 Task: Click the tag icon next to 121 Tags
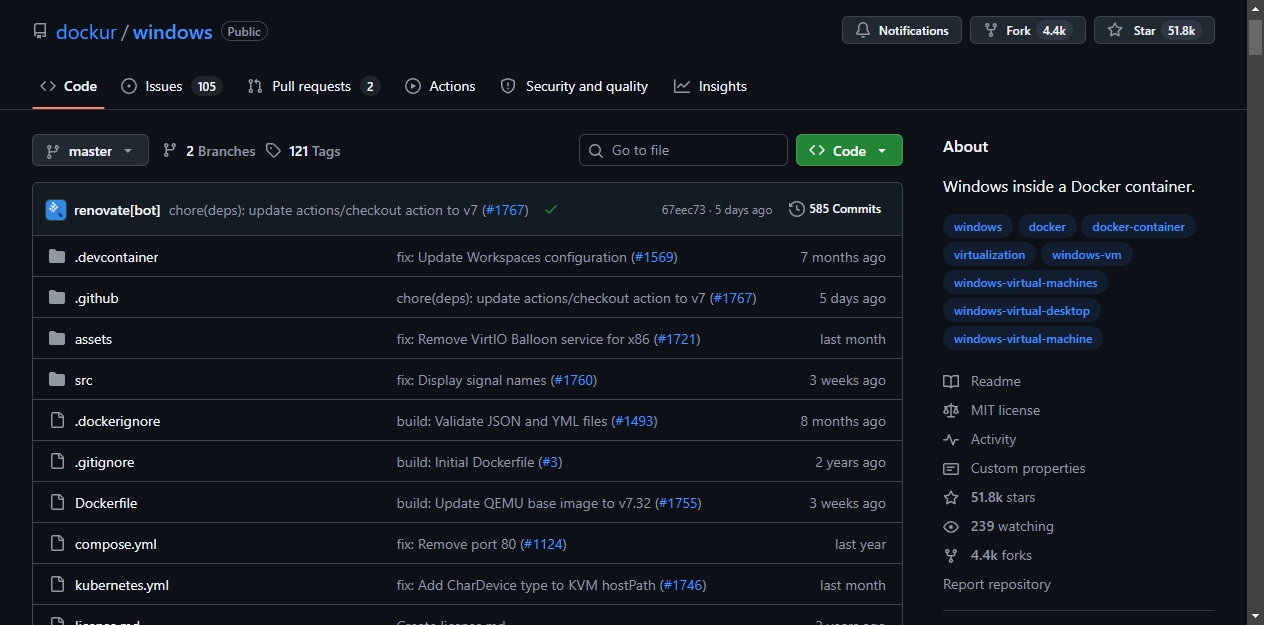pos(274,151)
